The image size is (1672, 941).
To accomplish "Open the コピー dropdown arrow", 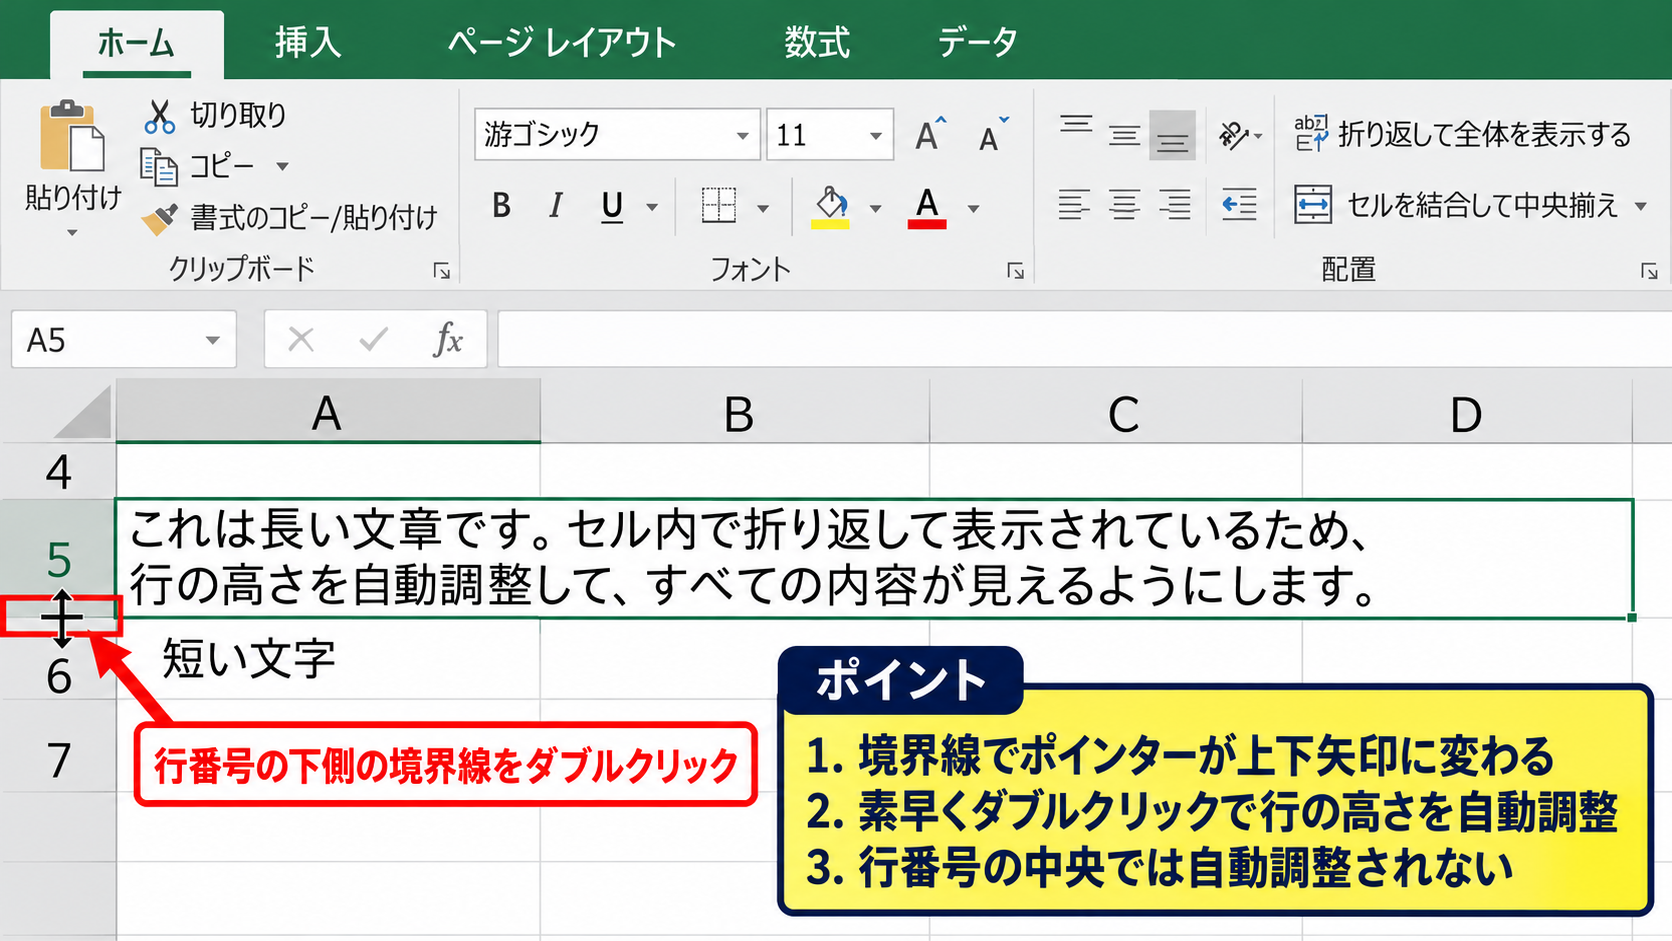I will [x=282, y=167].
